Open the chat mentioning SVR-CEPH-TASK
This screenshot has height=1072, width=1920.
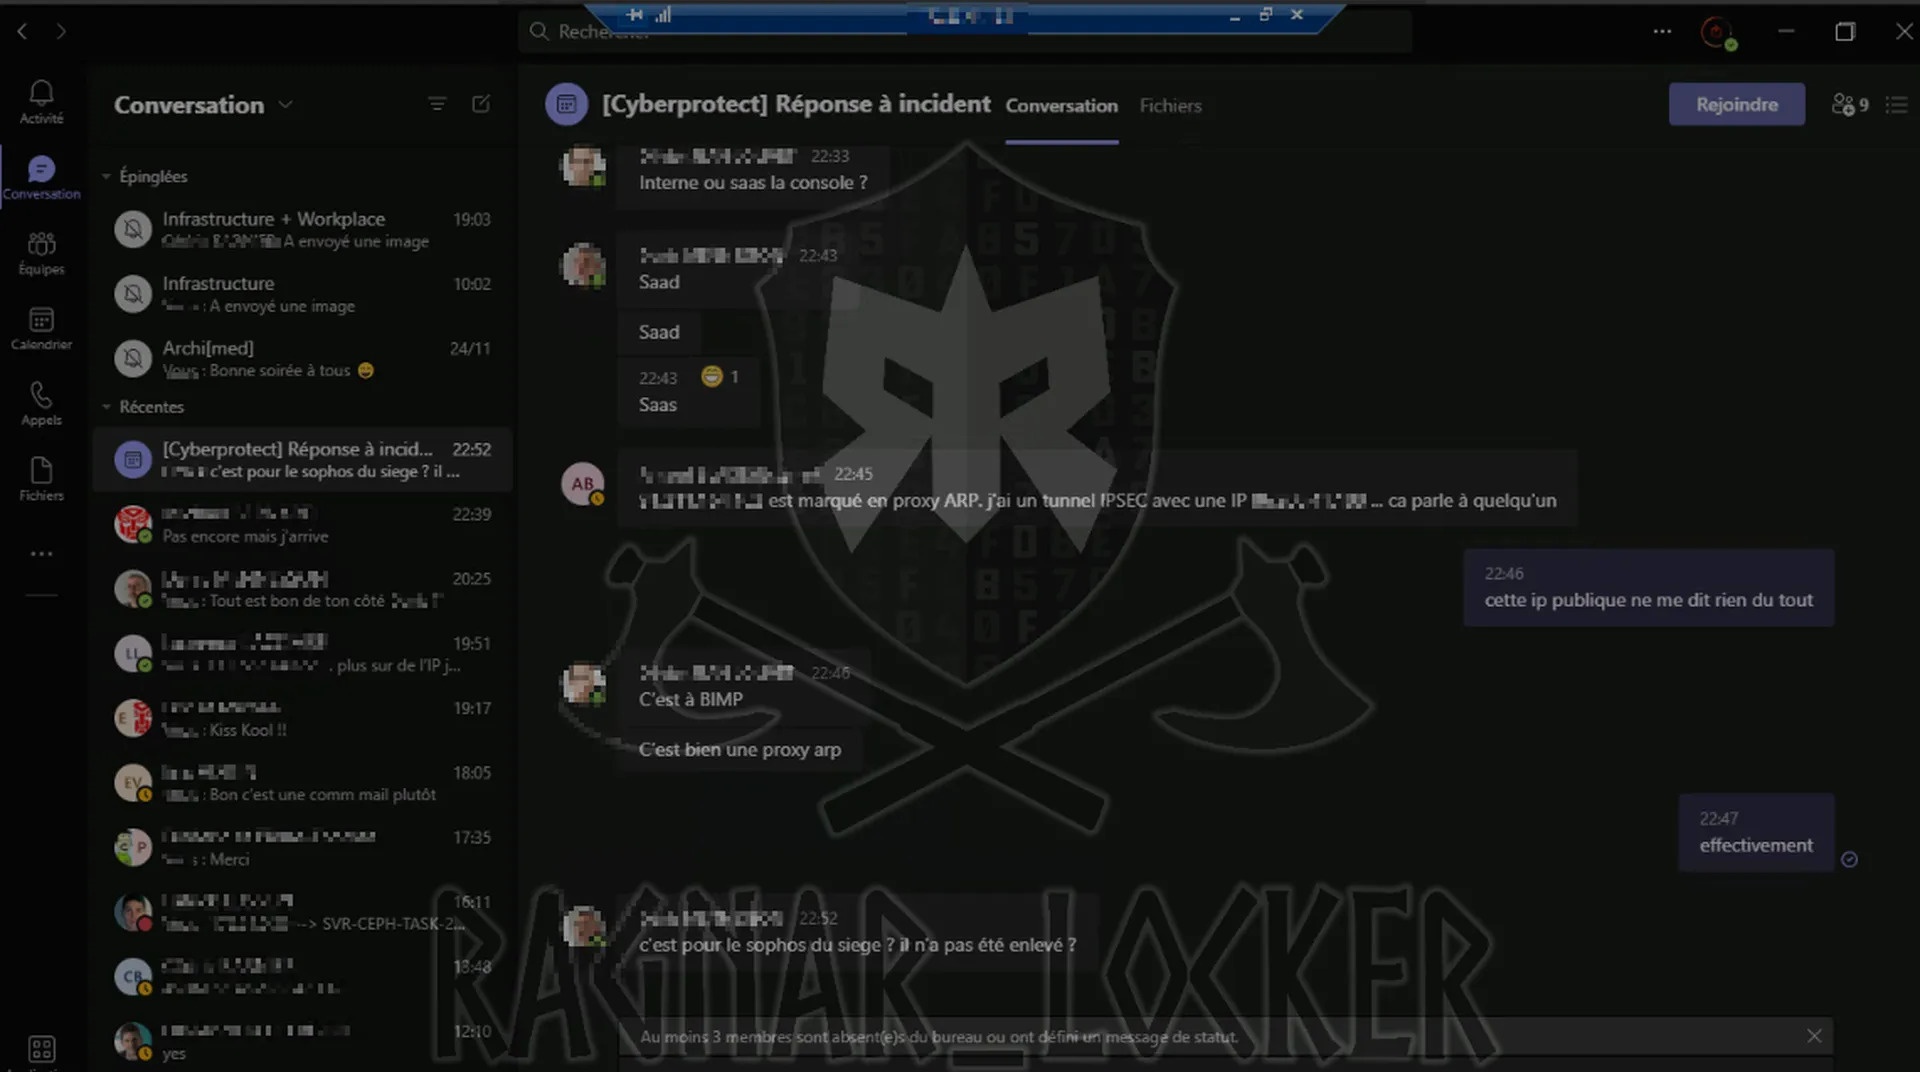(x=302, y=912)
